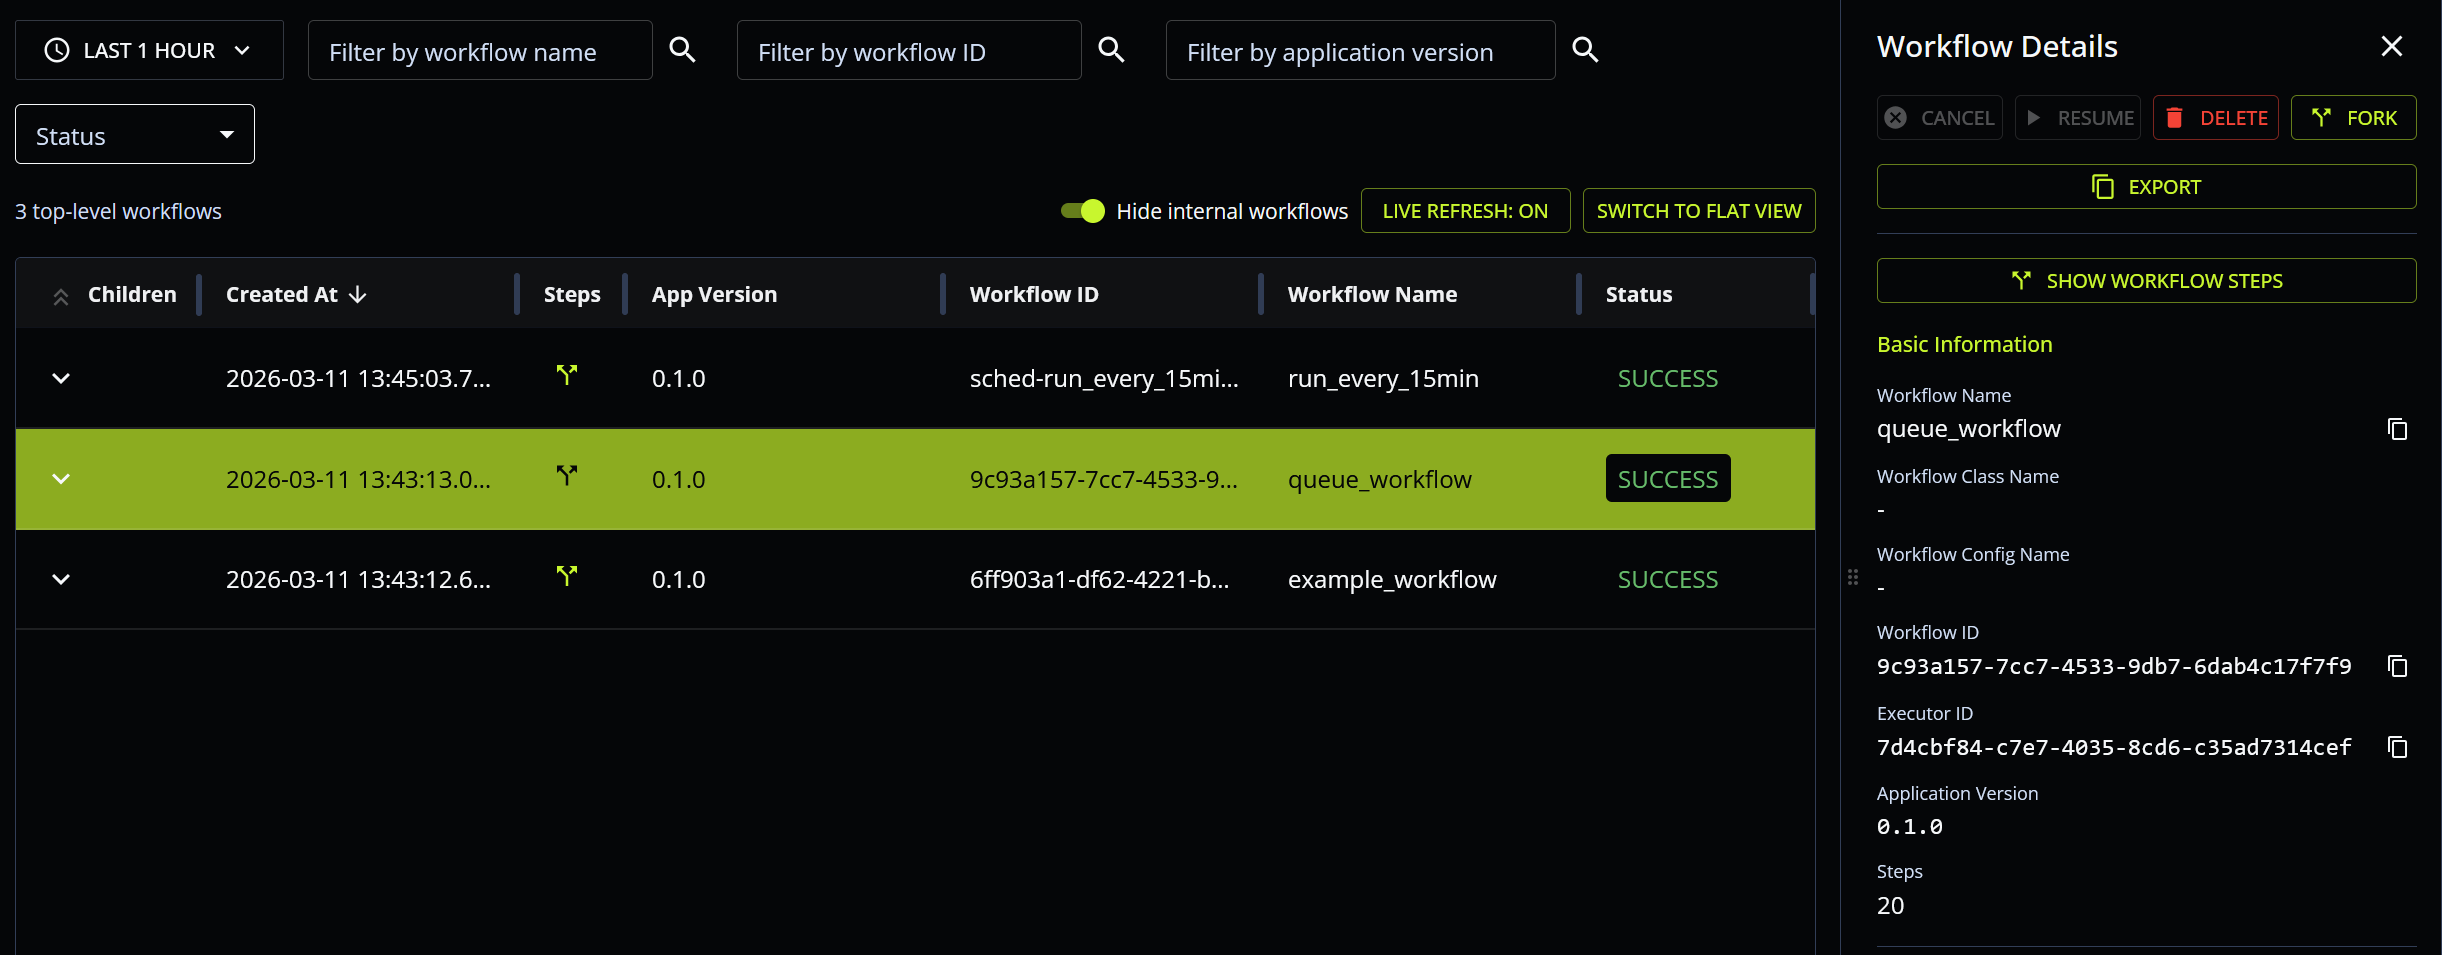Toggle Hide internal workflows switch
This screenshot has width=2442, height=955.
point(1083,211)
